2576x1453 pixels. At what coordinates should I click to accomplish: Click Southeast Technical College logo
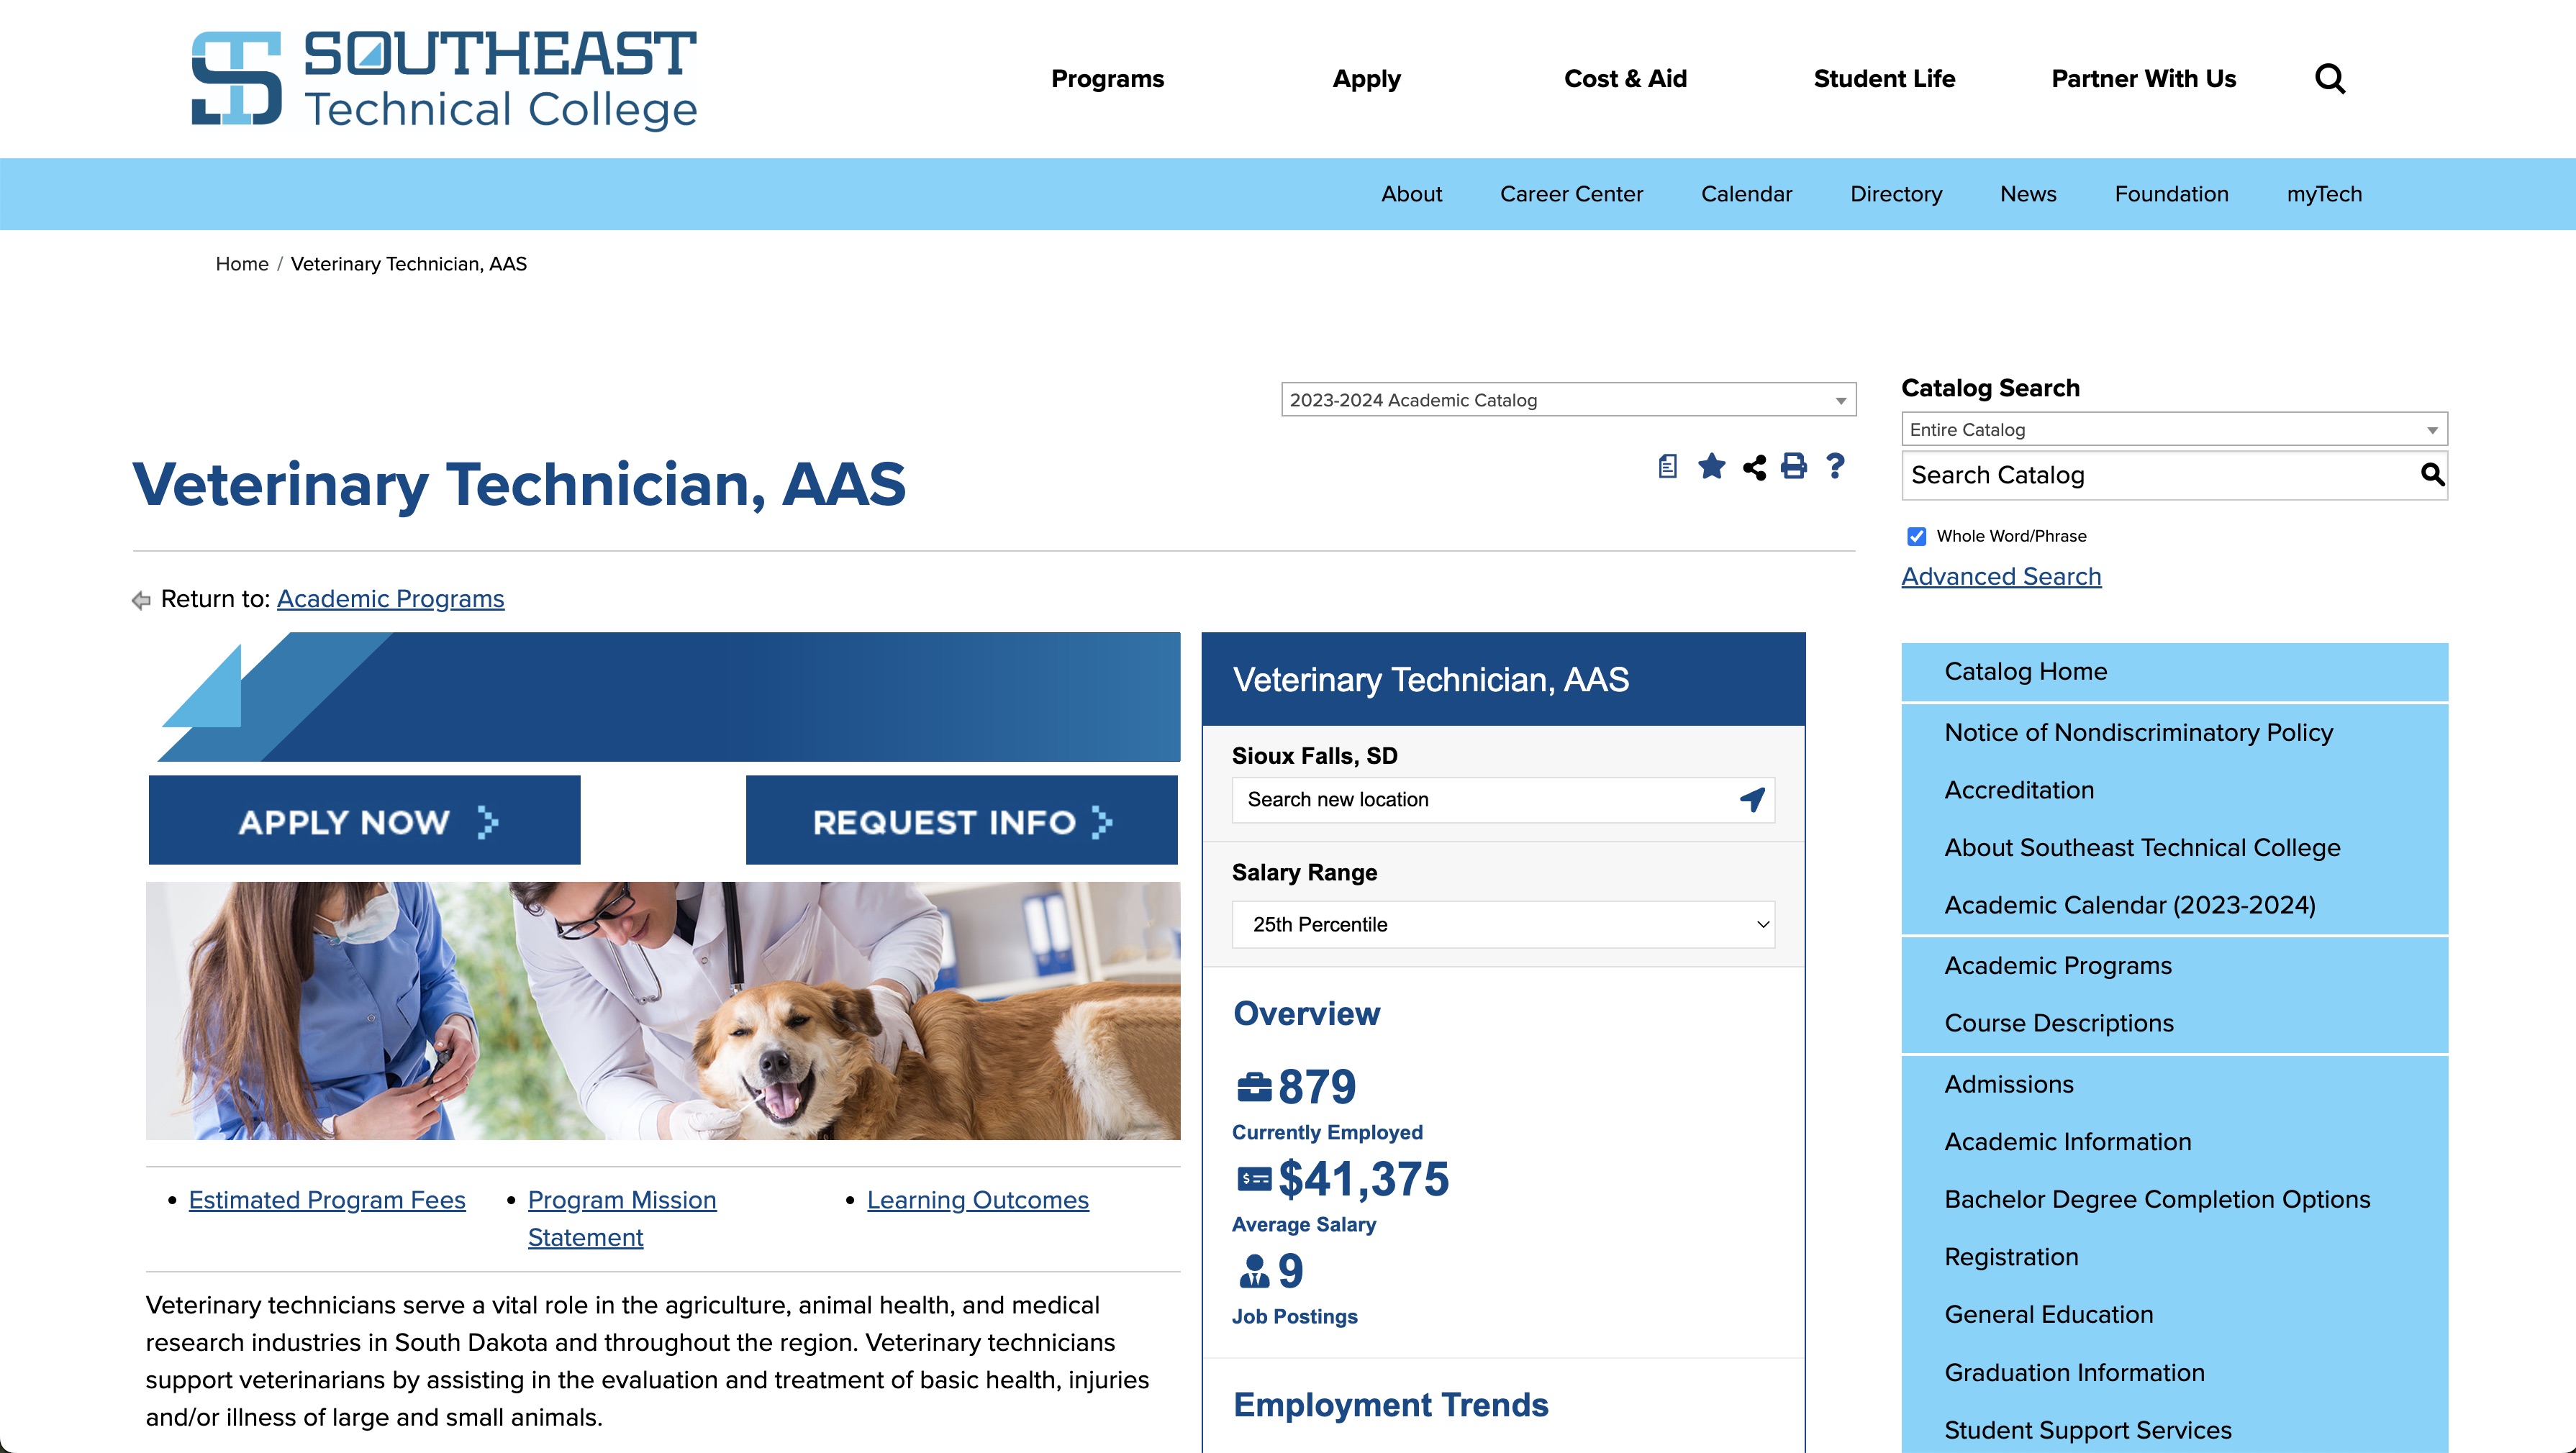click(444, 79)
